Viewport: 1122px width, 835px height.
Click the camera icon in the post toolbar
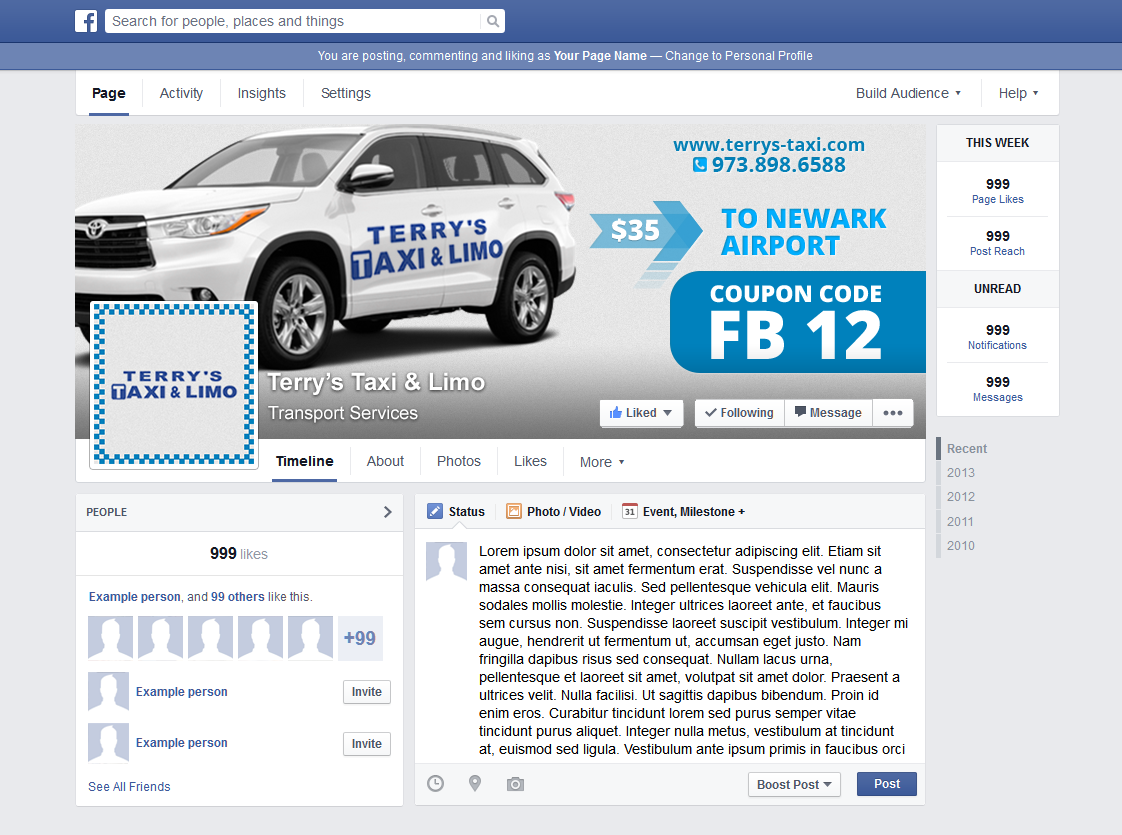[515, 784]
